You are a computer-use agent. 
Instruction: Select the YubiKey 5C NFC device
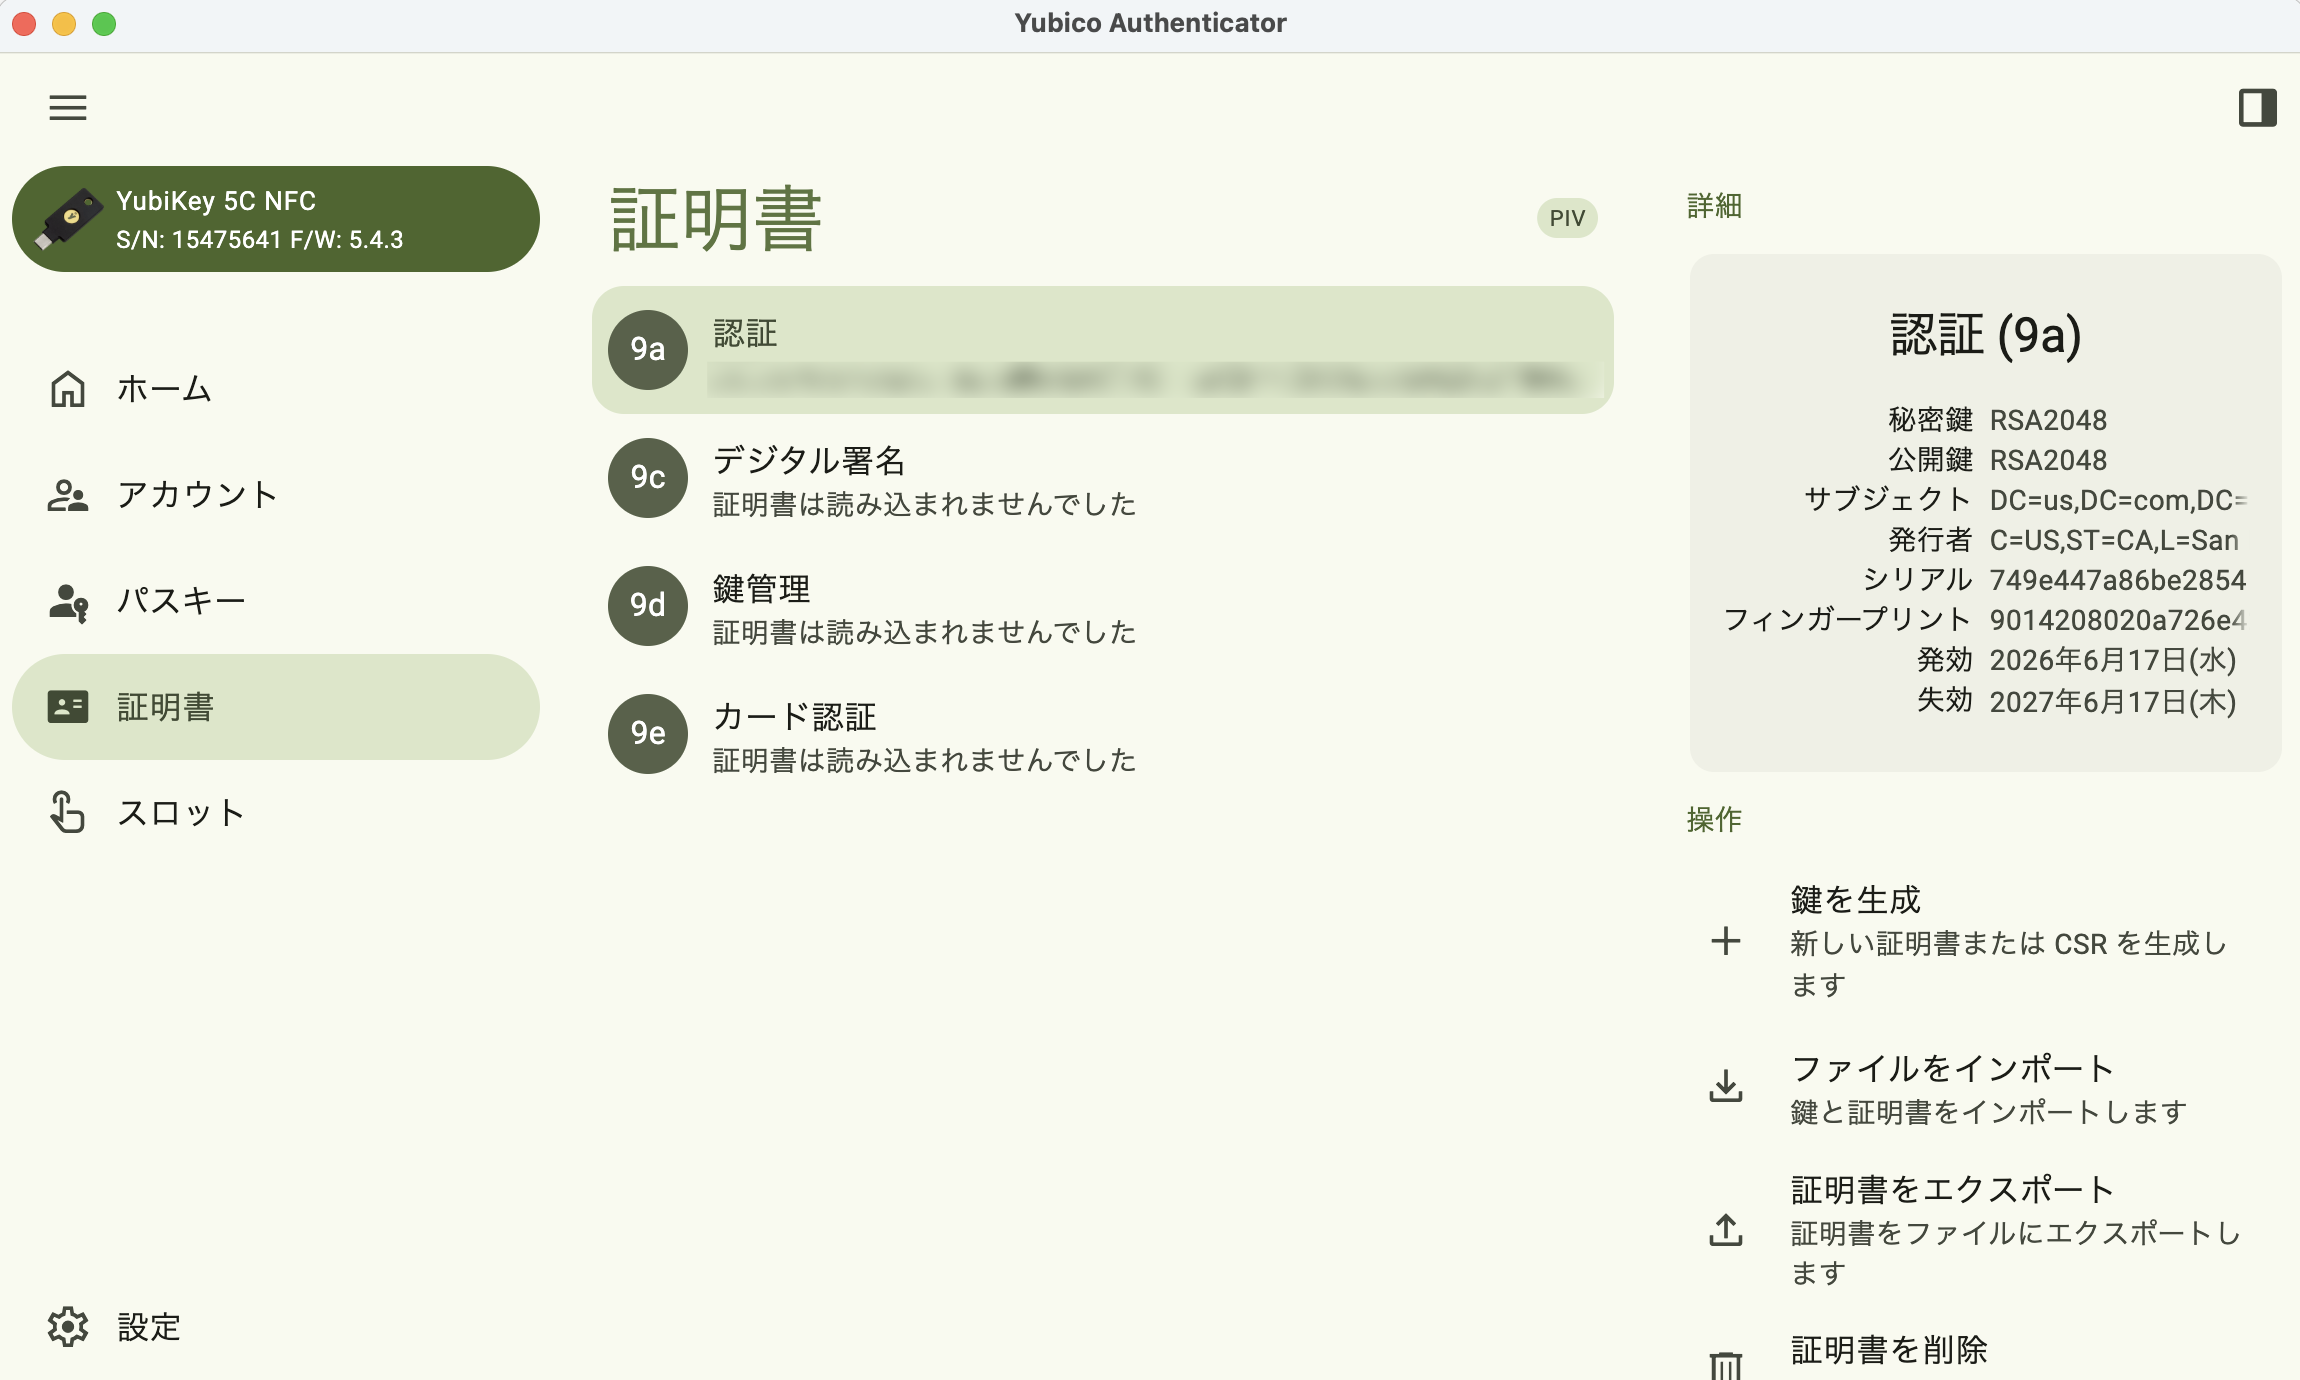click(x=276, y=219)
